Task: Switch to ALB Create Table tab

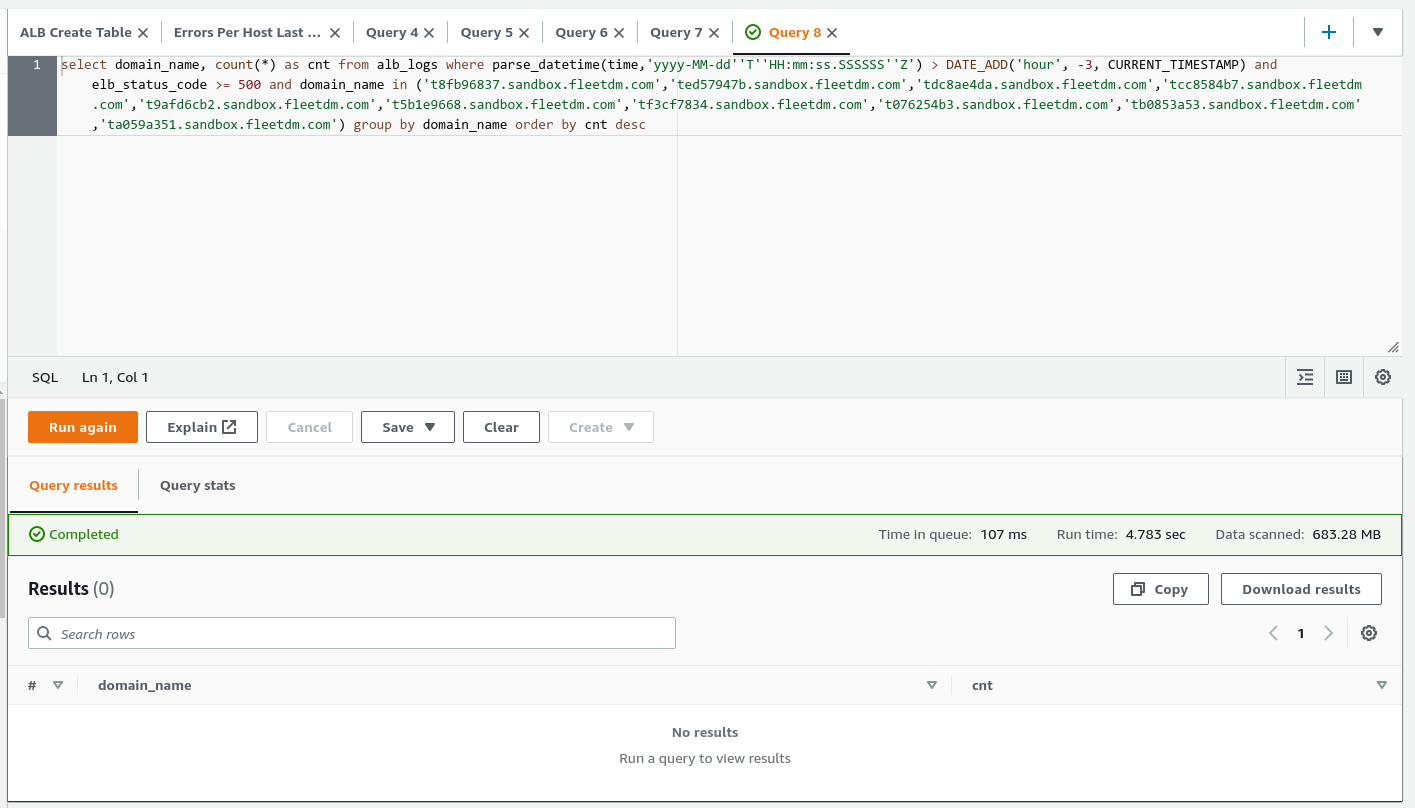Action: 76,33
